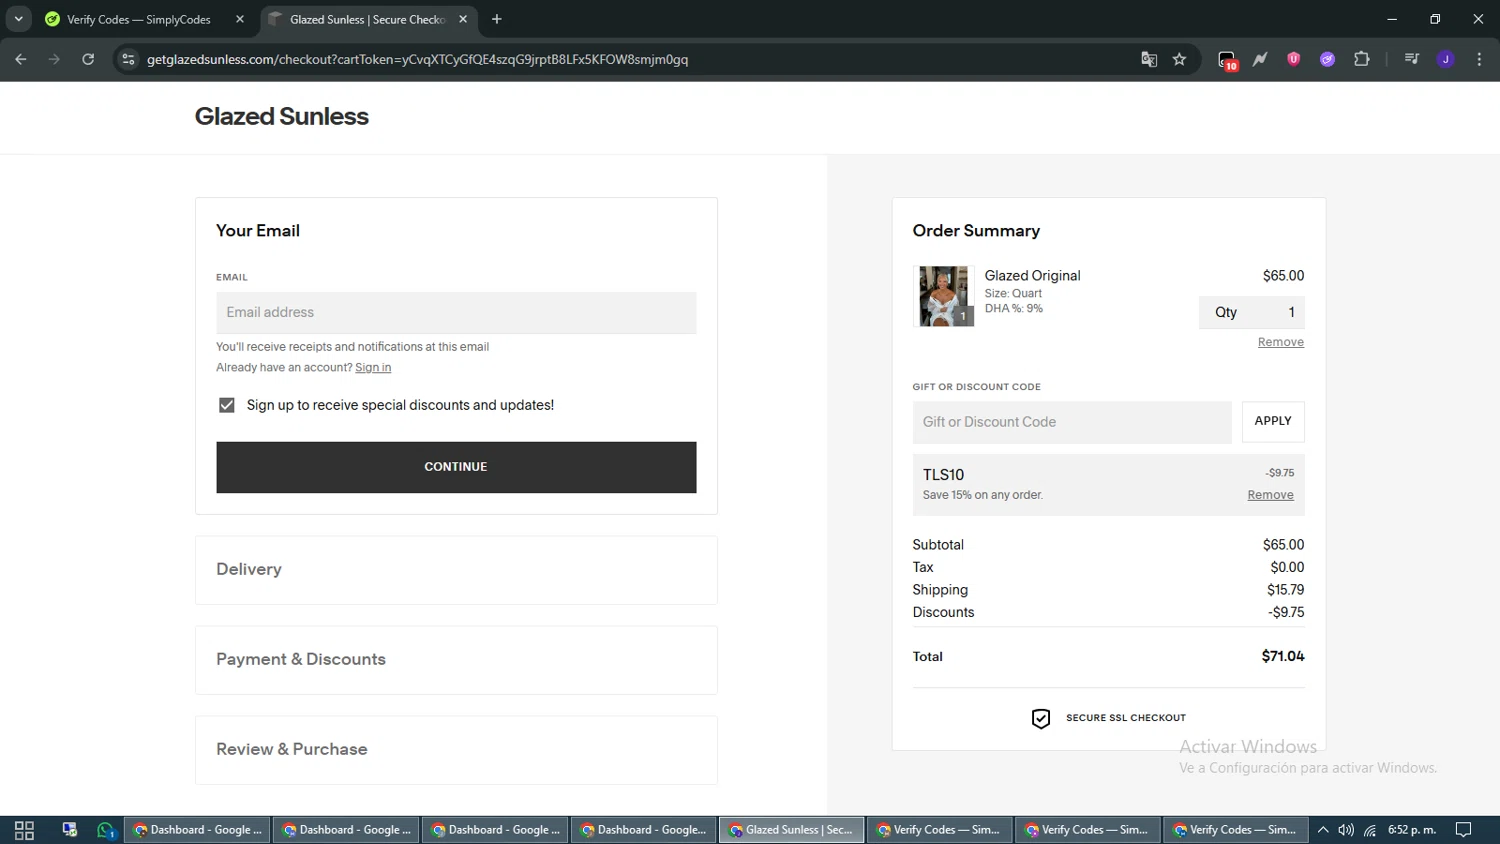Click the CONTINUE button
This screenshot has height=844, width=1500.
(x=456, y=467)
